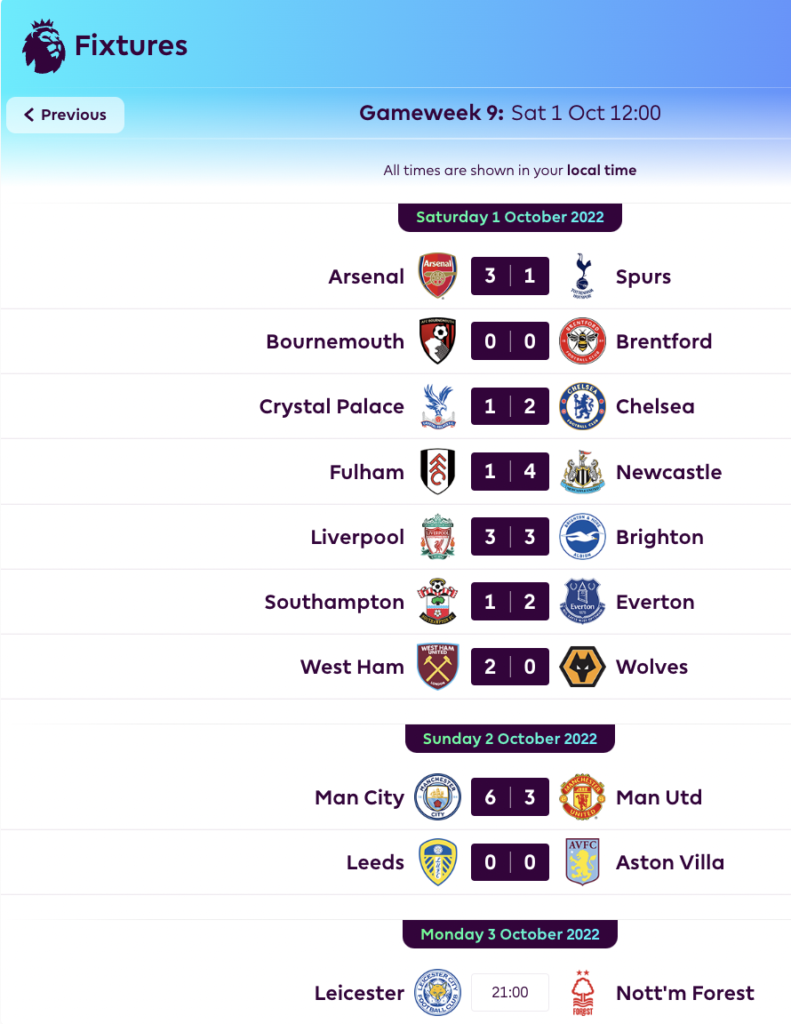791x1024 pixels.
Task: Open the Leicester 21:00 kickoff time box
Action: coord(510,993)
